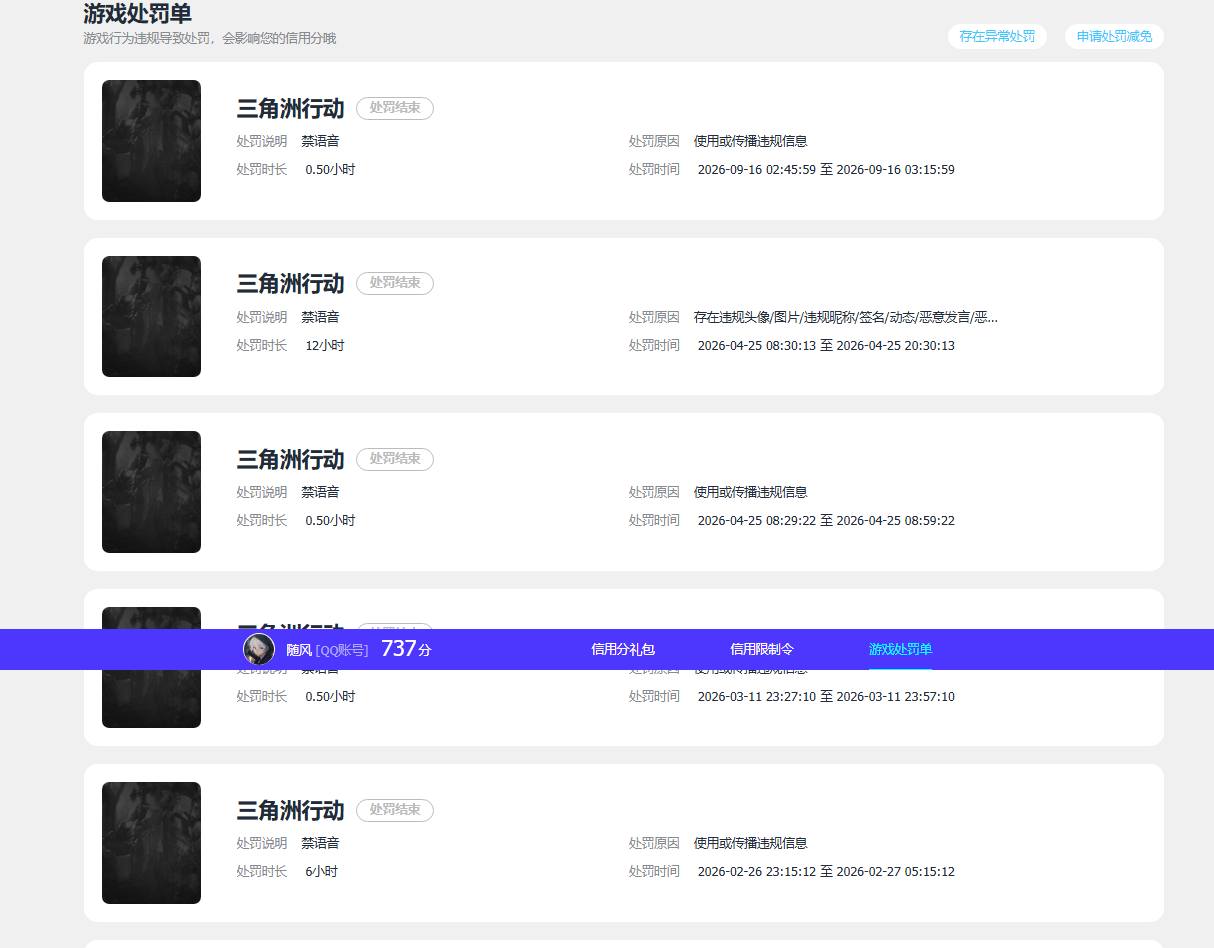
Task: Click 禁语音 description on the 6小时 card
Action: (x=320, y=843)
